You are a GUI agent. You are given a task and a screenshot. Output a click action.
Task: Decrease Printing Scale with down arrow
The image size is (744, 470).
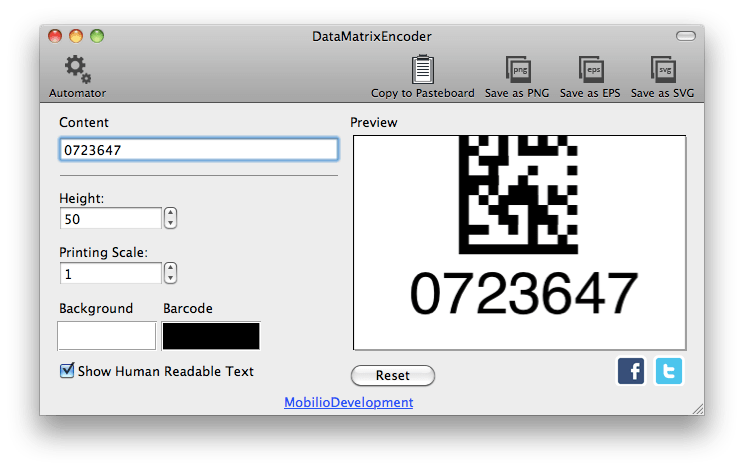click(x=170, y=278)
